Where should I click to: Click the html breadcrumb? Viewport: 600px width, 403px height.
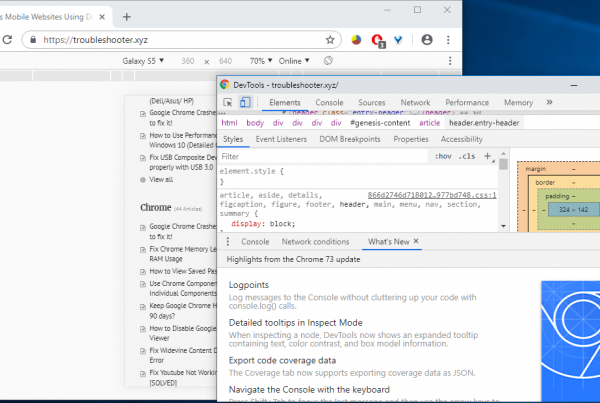[x=229, y=123]
